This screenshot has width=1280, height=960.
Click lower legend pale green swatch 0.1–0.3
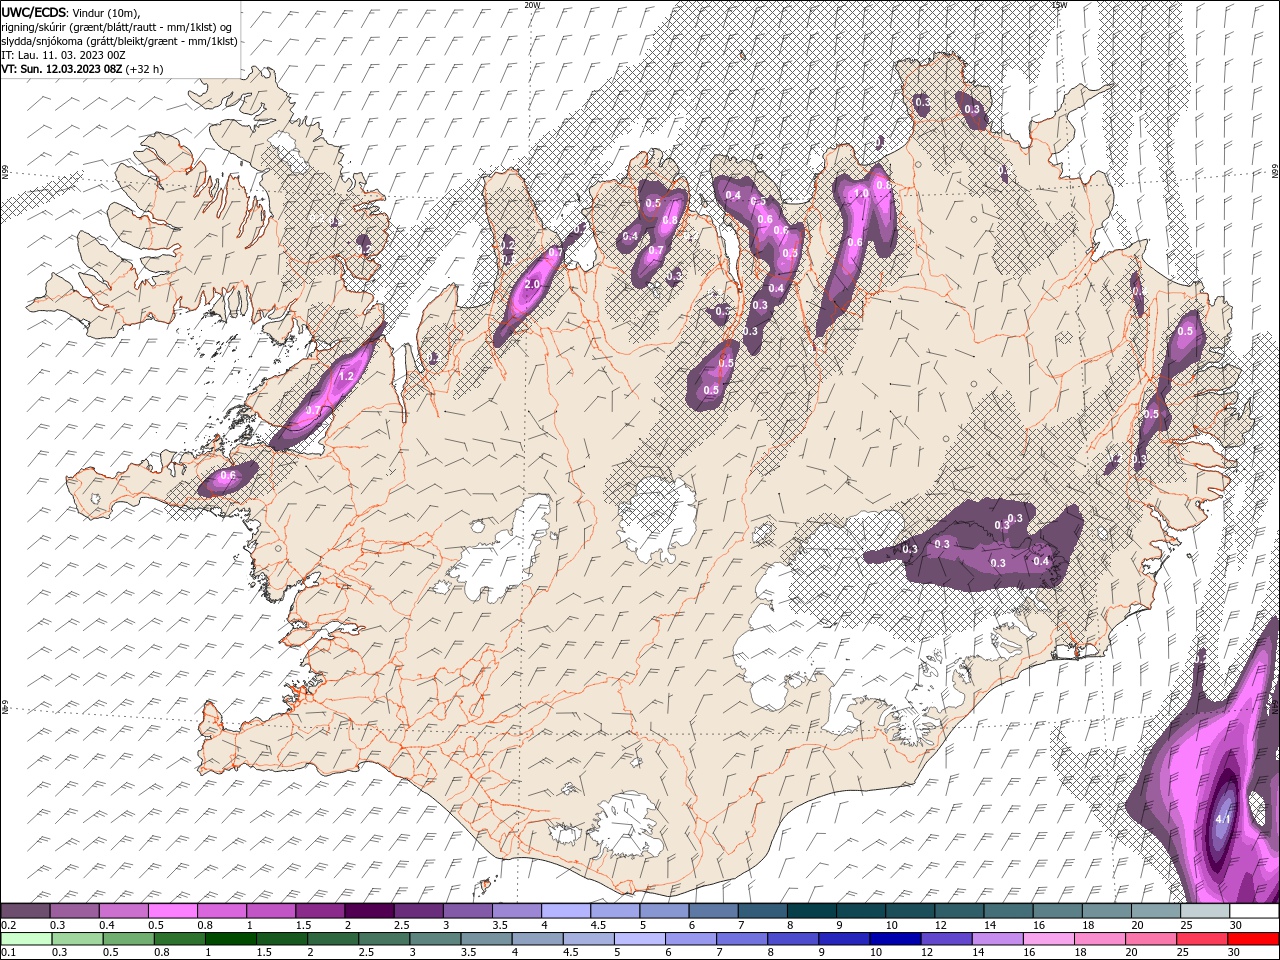pos(26,939)
